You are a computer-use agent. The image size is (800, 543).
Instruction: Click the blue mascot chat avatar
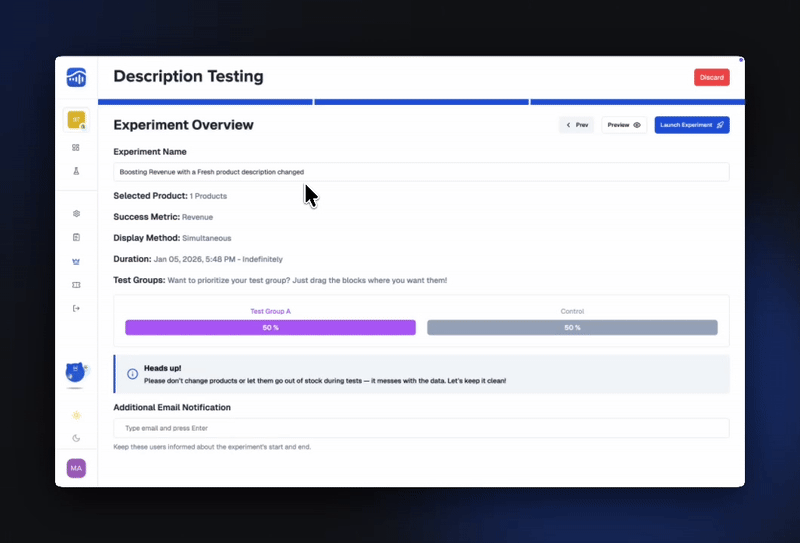[76, 373]
